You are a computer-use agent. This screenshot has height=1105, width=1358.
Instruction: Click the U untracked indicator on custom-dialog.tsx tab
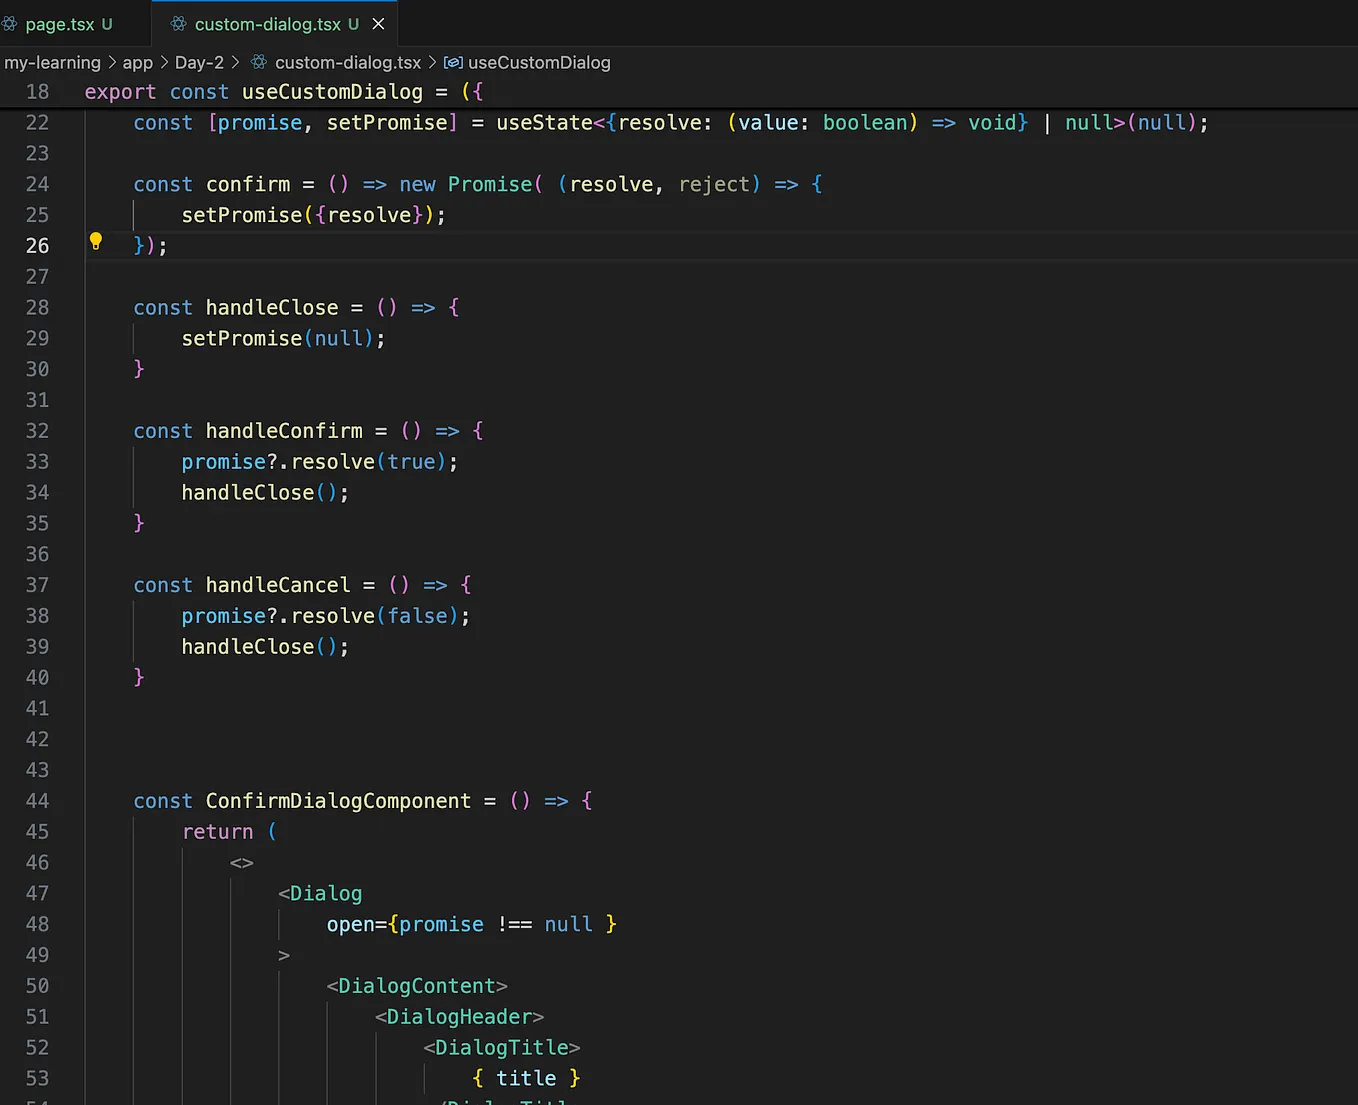point(356,23)
